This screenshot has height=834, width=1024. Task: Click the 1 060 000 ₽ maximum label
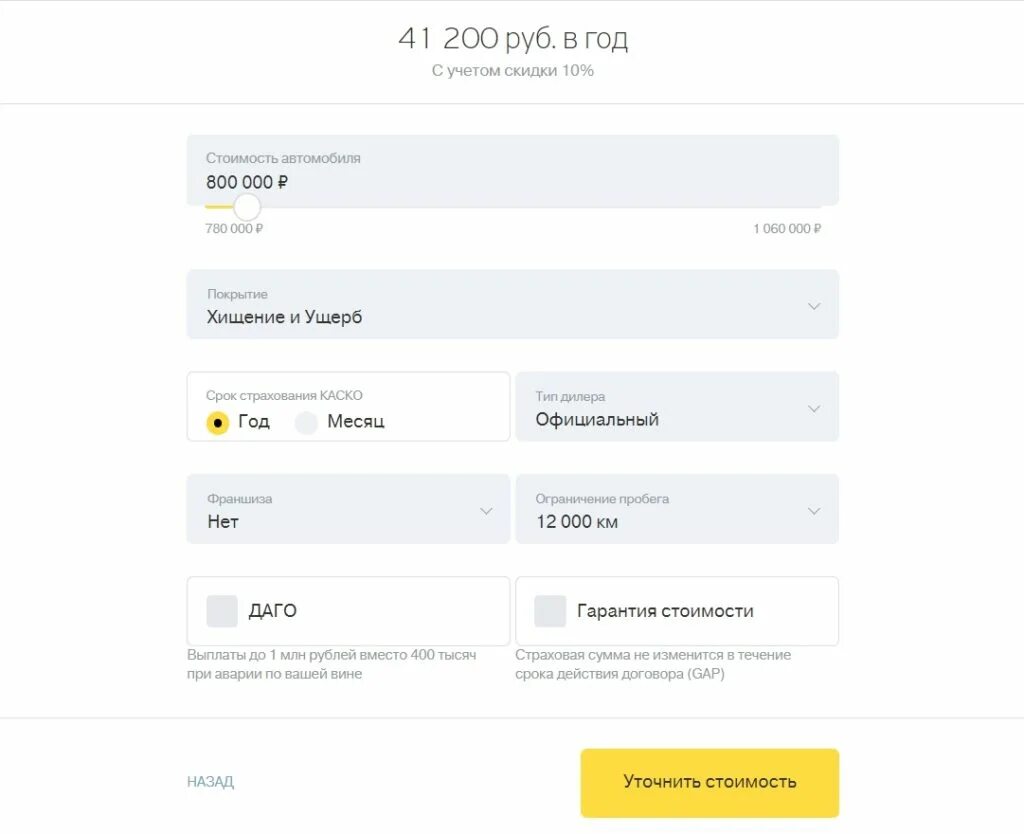click(x=787, y=229)
